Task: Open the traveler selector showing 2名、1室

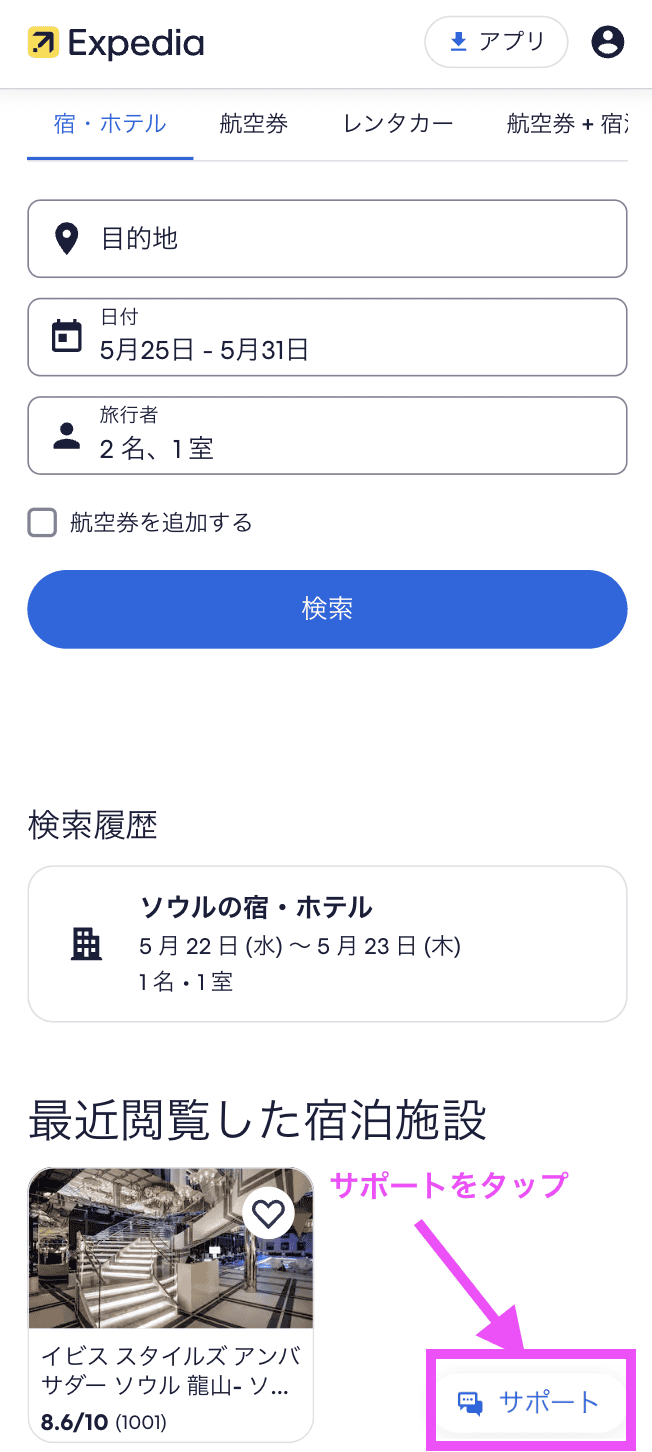Action: (327, 435)
